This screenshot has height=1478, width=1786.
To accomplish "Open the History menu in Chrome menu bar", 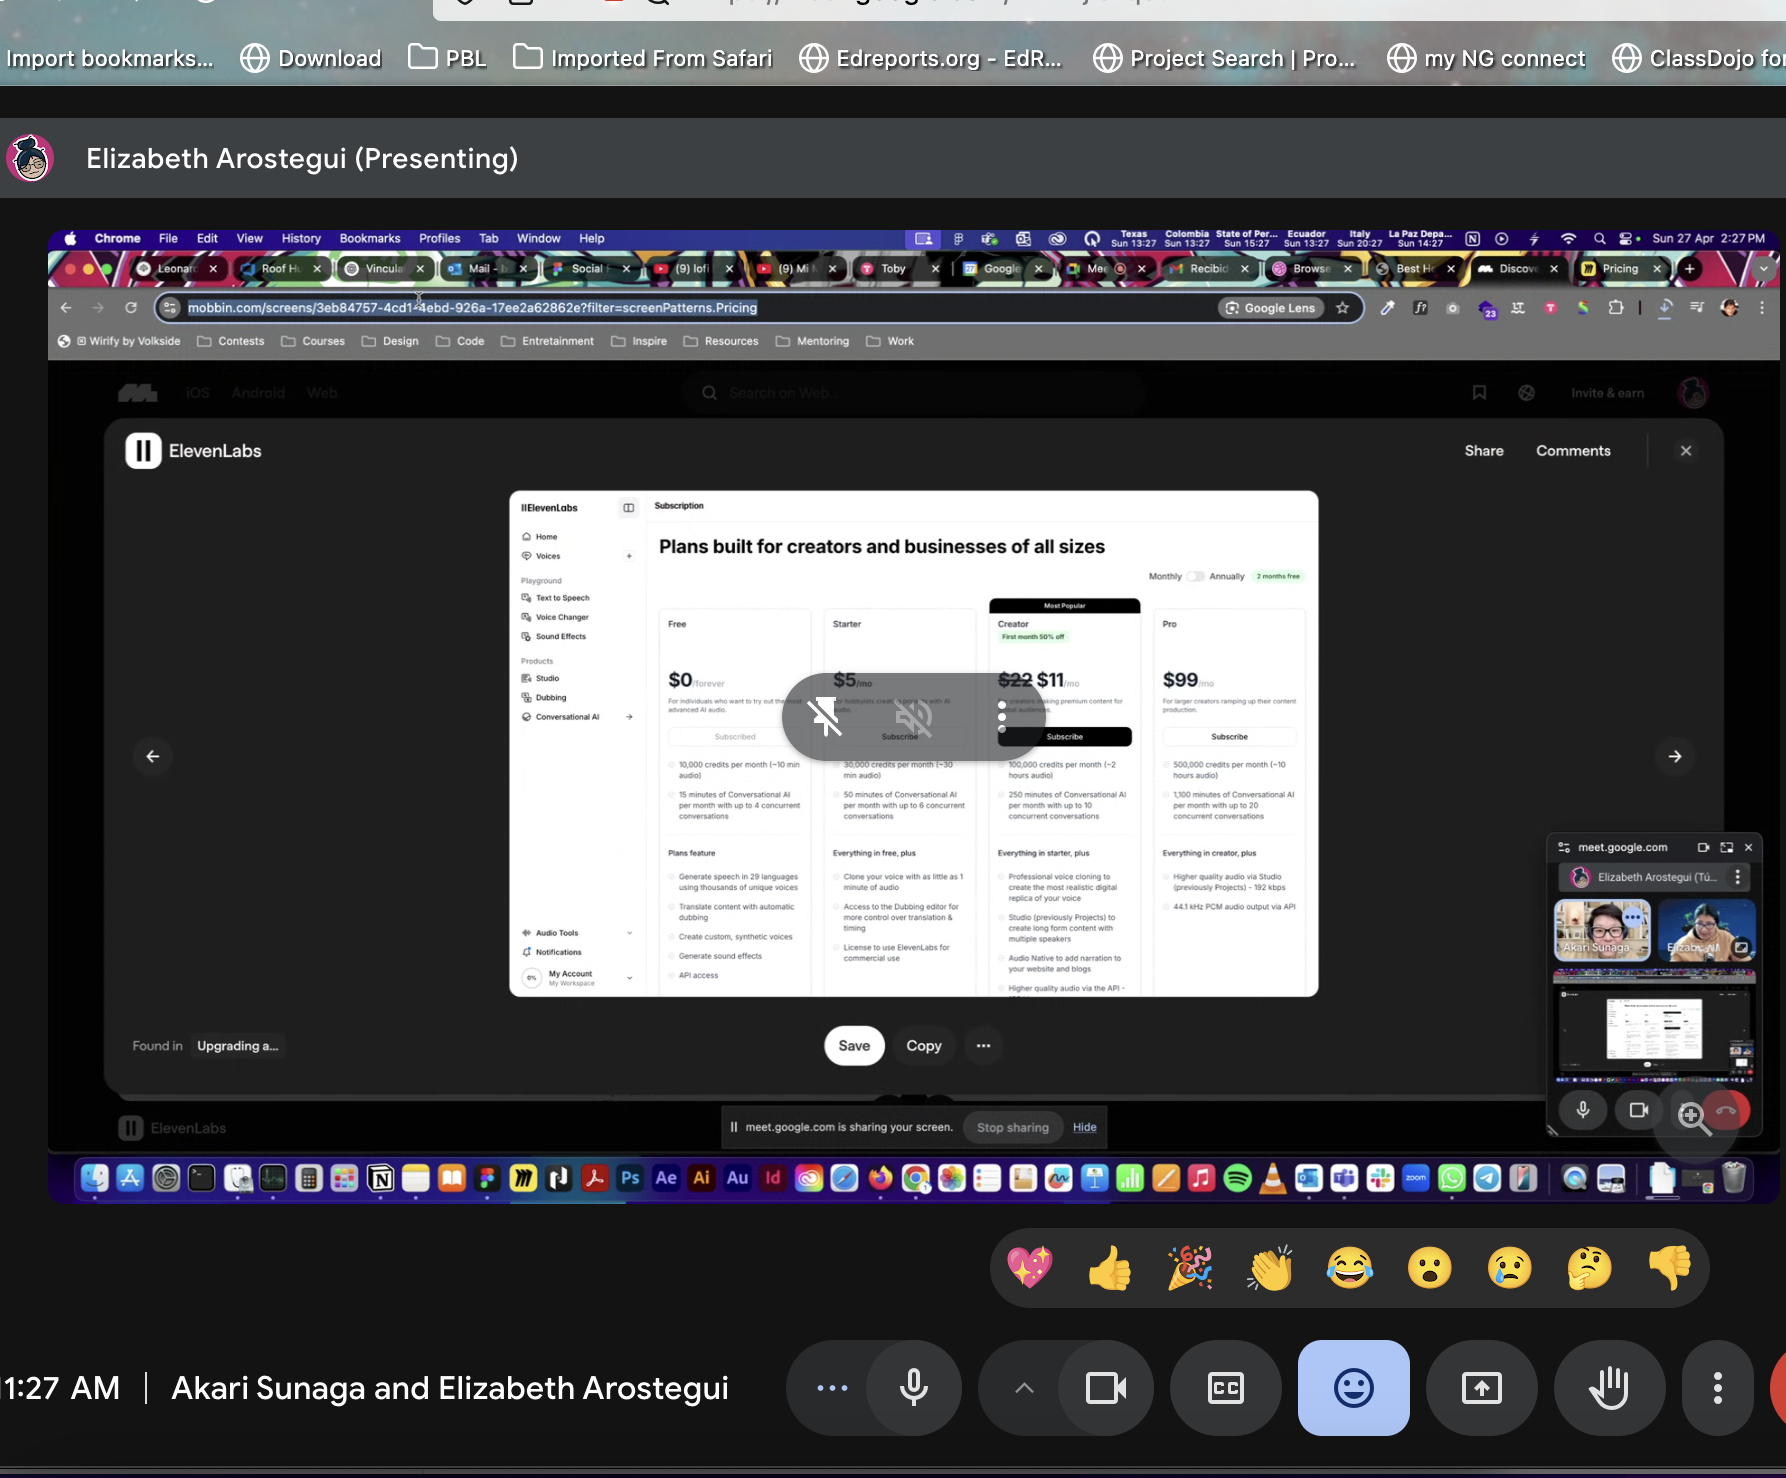I will point(301,239).
